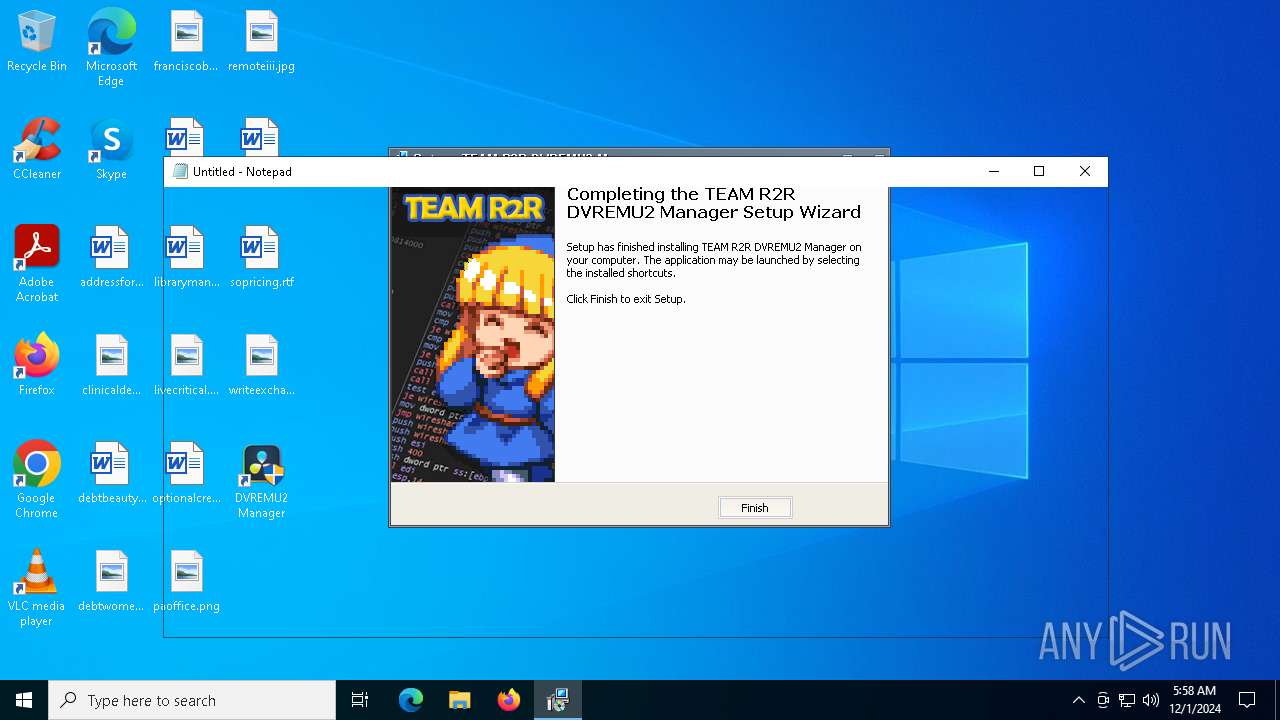The image size is (1280, 720).
Task: Select the Firefox desktop shortcut
Action: (37, 365)
